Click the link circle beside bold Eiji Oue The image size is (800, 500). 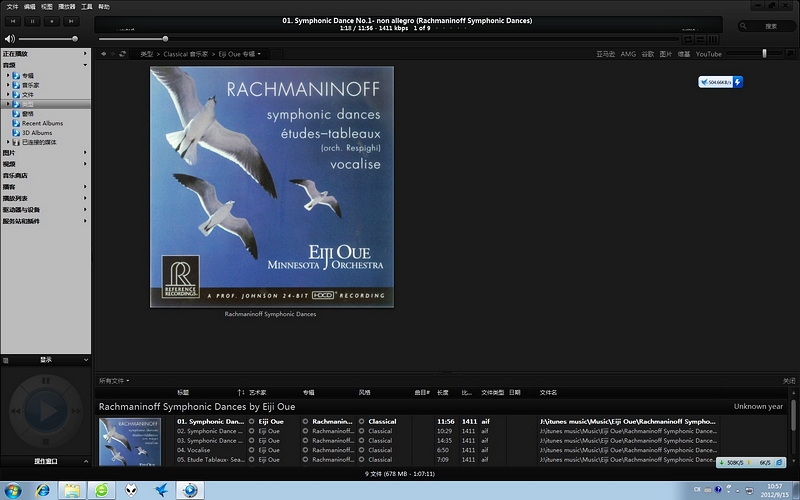pos(252,421)
